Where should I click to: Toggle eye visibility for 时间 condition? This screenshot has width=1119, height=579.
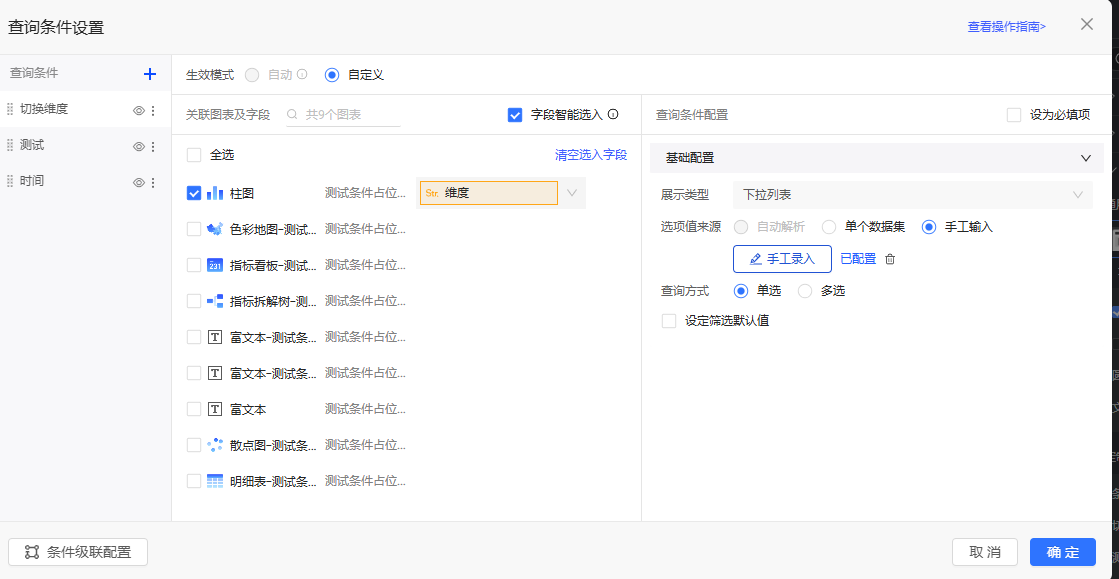pos(139,182)
